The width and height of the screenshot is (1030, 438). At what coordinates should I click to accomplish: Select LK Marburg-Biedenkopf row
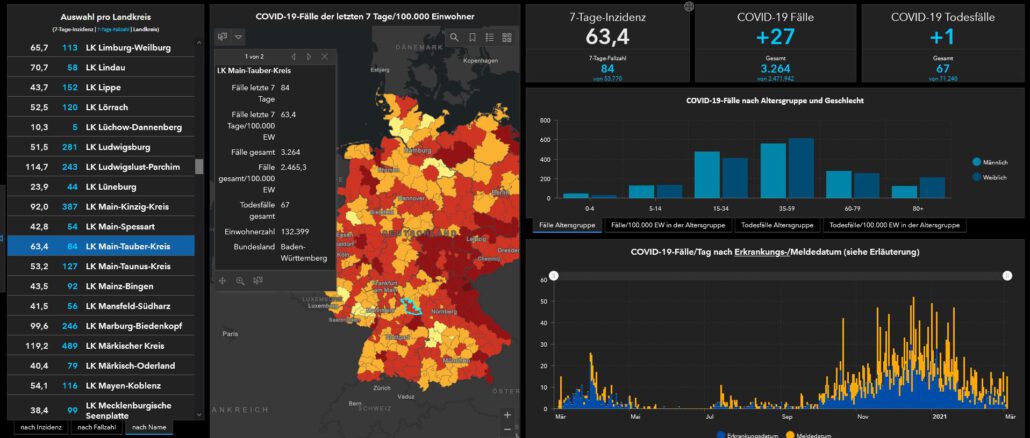101,326
